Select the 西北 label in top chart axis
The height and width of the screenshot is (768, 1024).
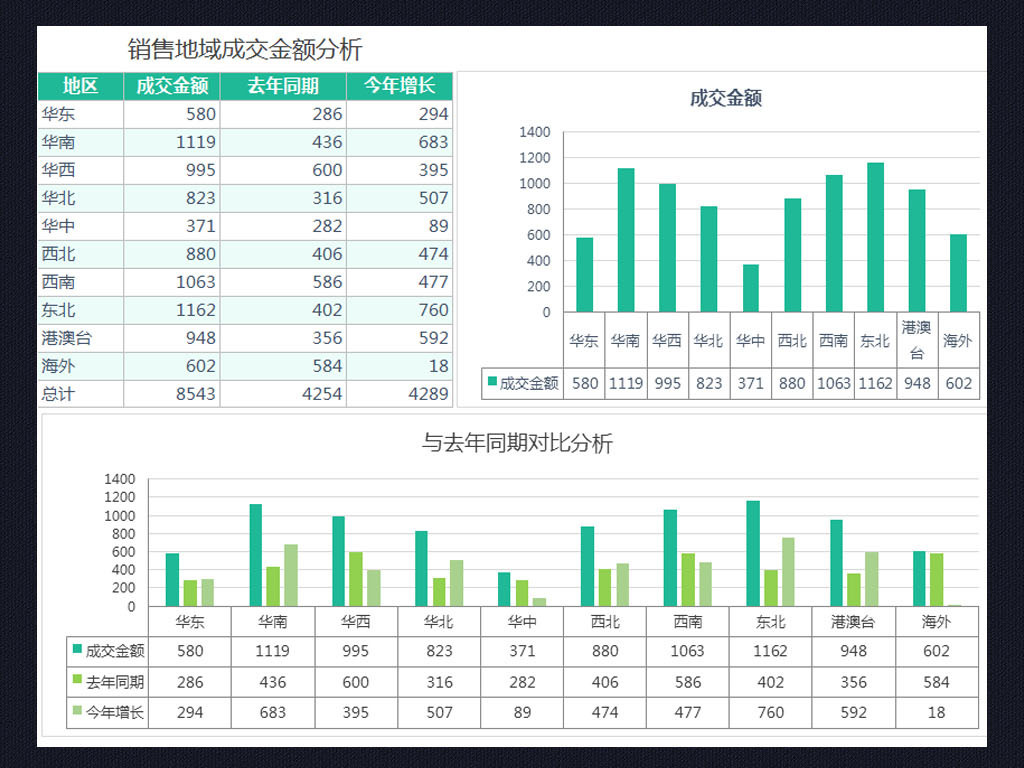pos(792,340)
